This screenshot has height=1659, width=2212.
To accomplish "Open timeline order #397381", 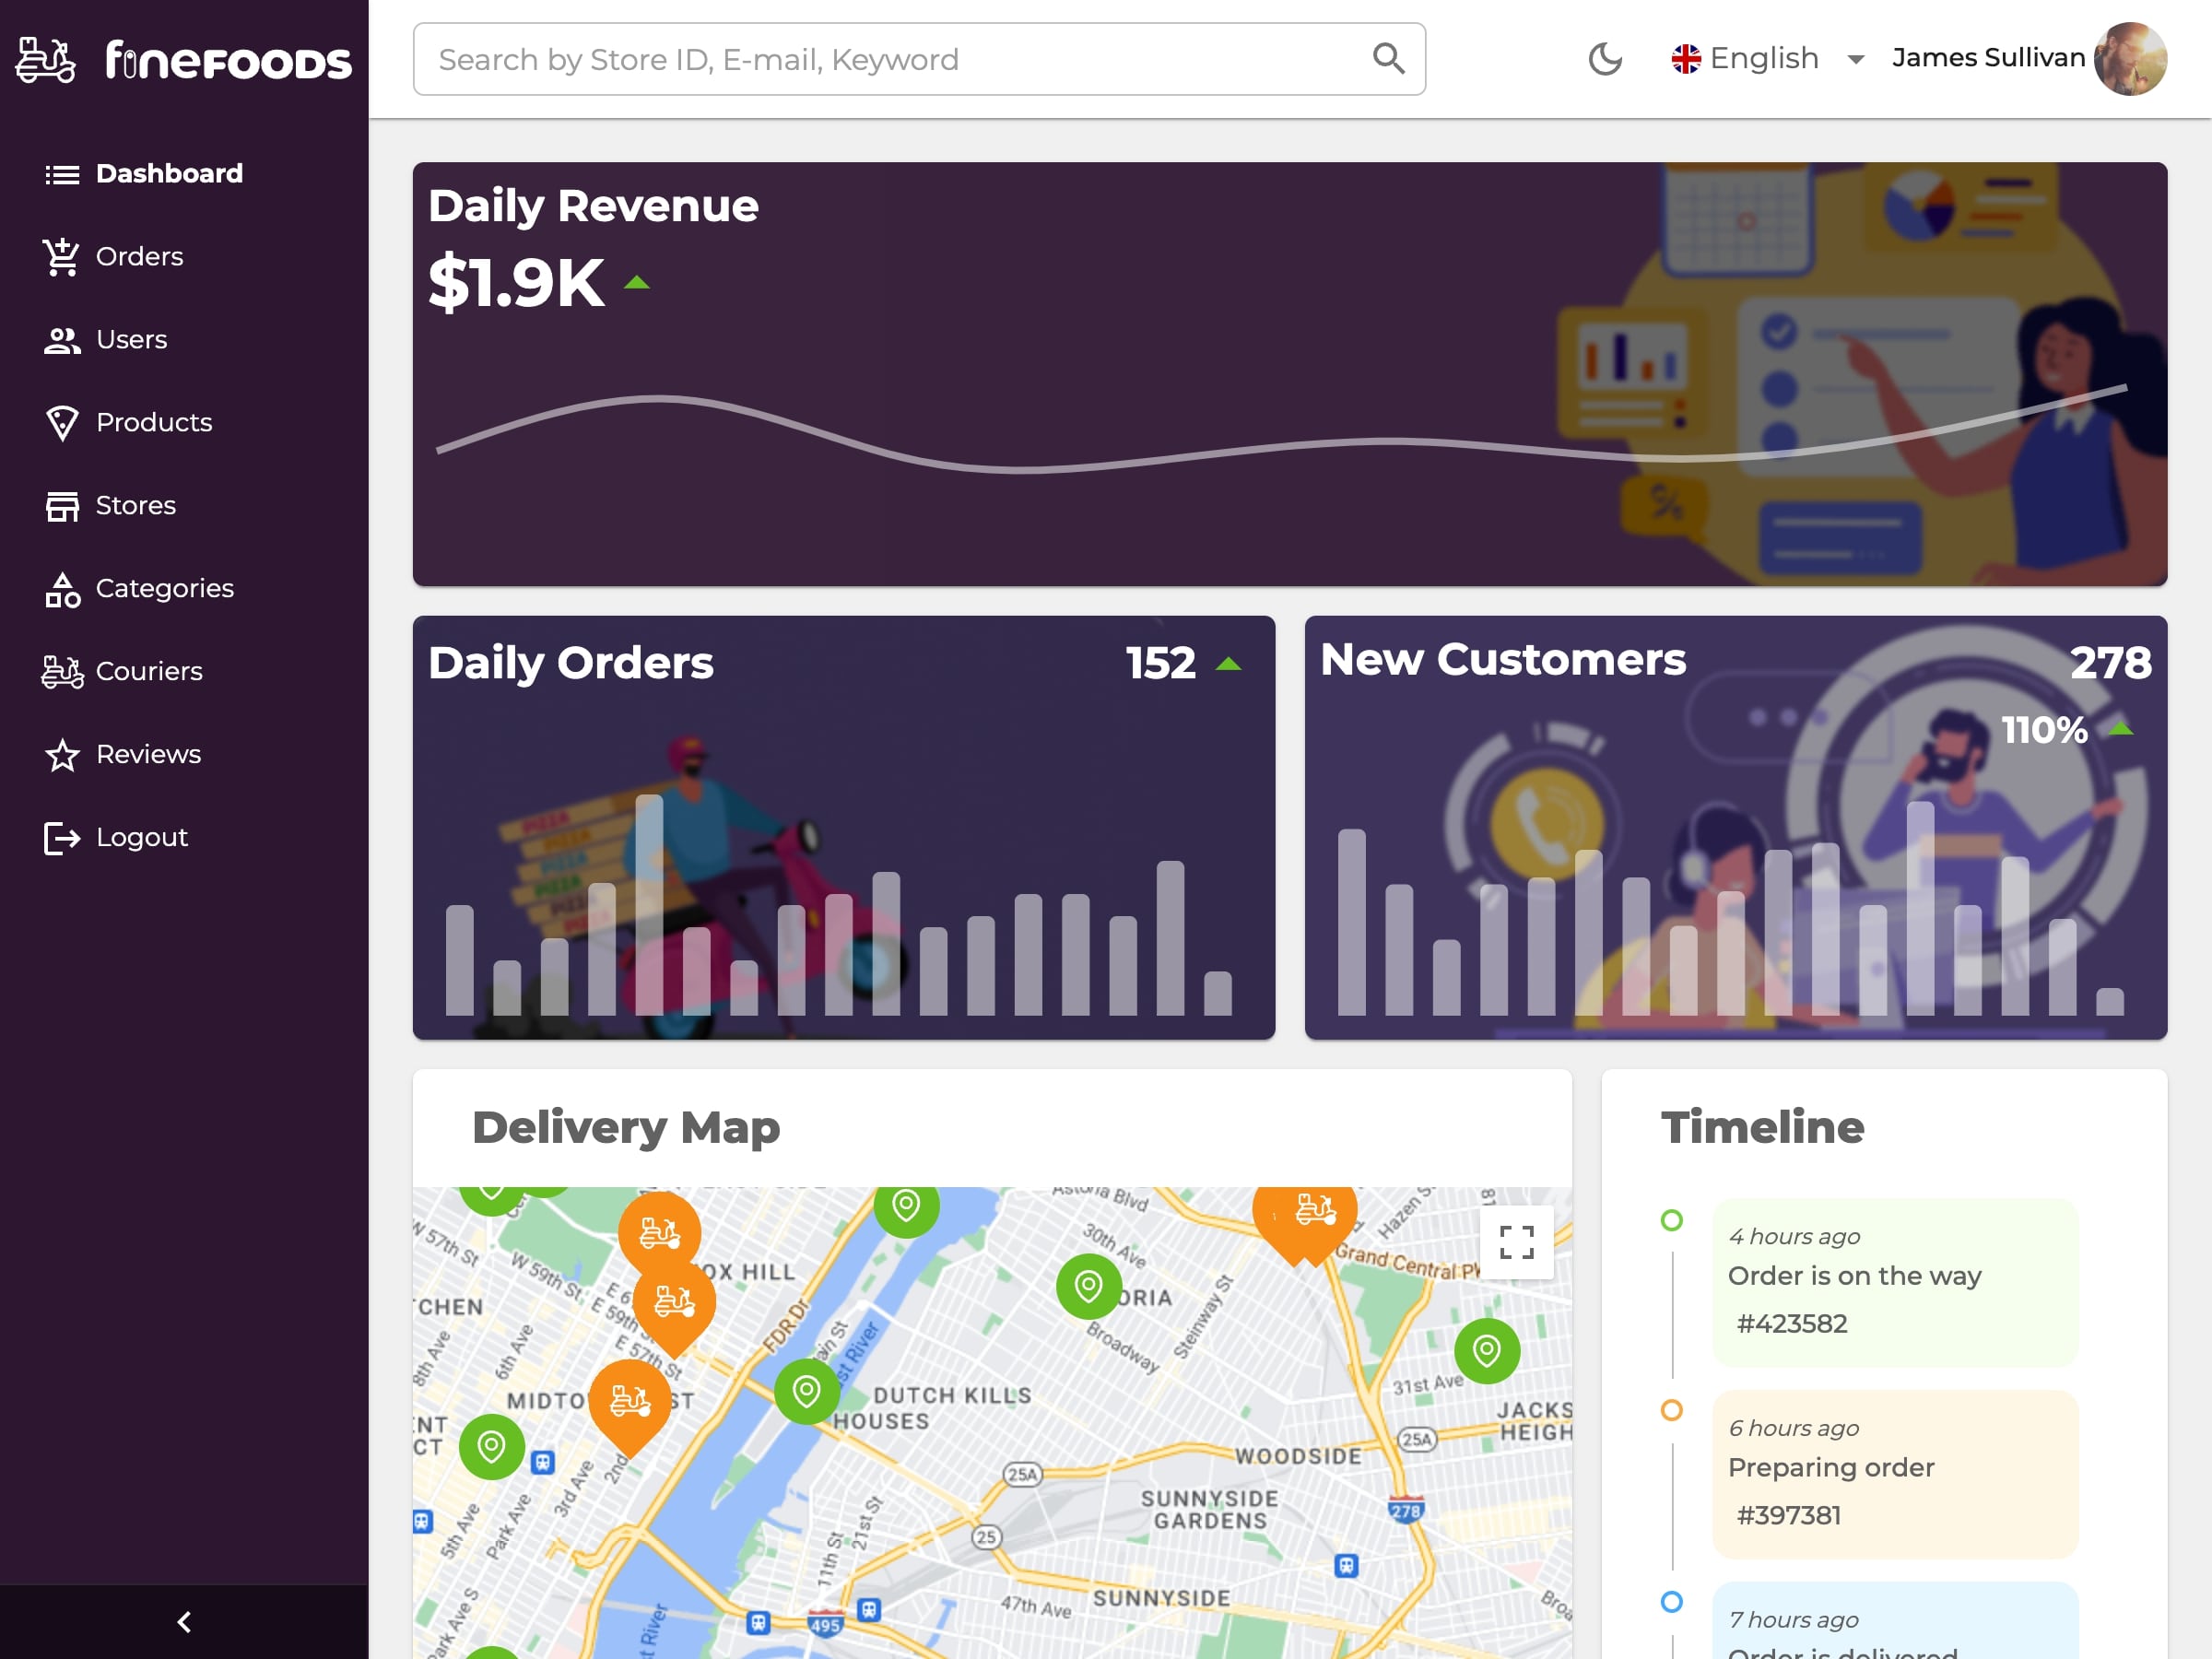I will [x=1788, y=1515].
